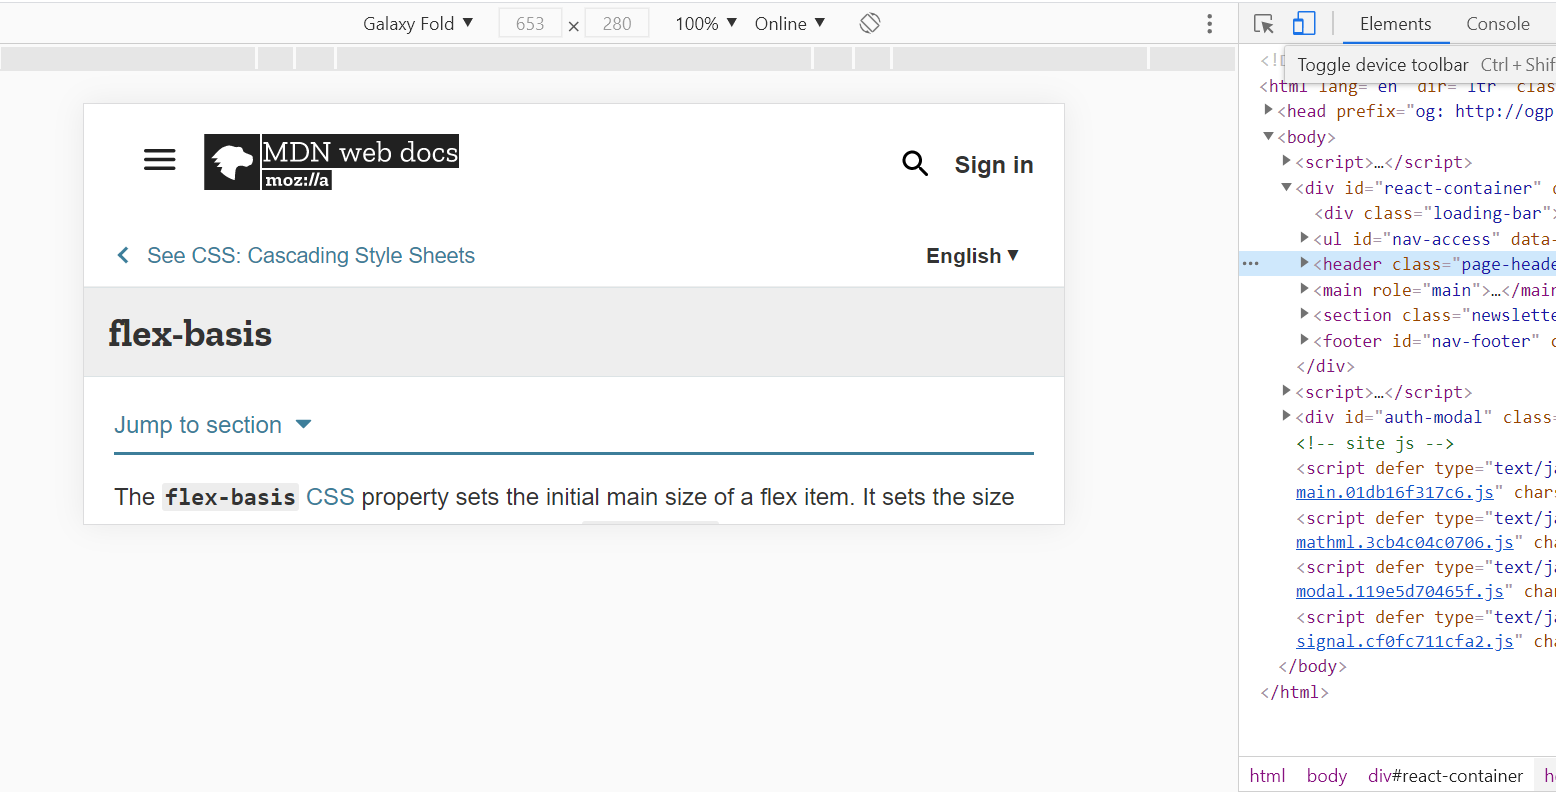Image resolution: width=1556 pixels, height=792 pixels.
Task: Open the device toolbar more options menu
Action: point(1209,23)
